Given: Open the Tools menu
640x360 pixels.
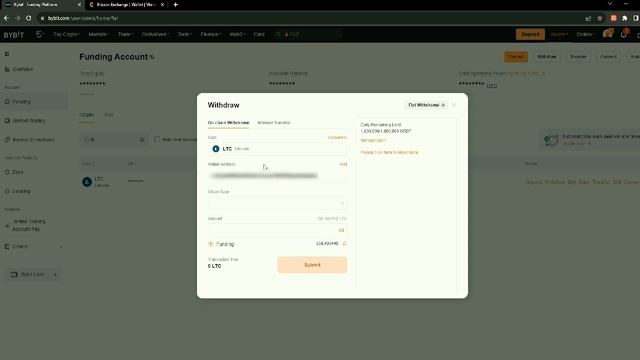Looking at the screenshot, I should (x=184, y=34).
